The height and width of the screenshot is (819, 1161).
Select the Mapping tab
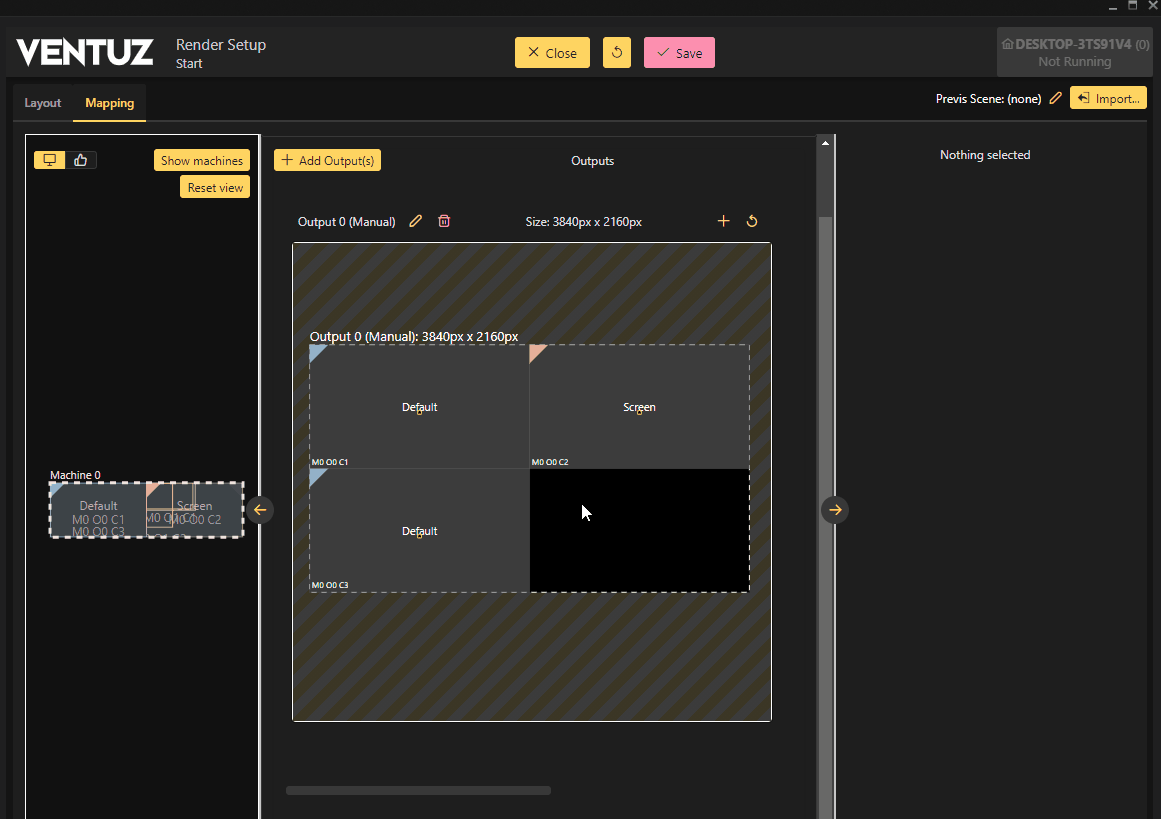click(x=109, y=103)
